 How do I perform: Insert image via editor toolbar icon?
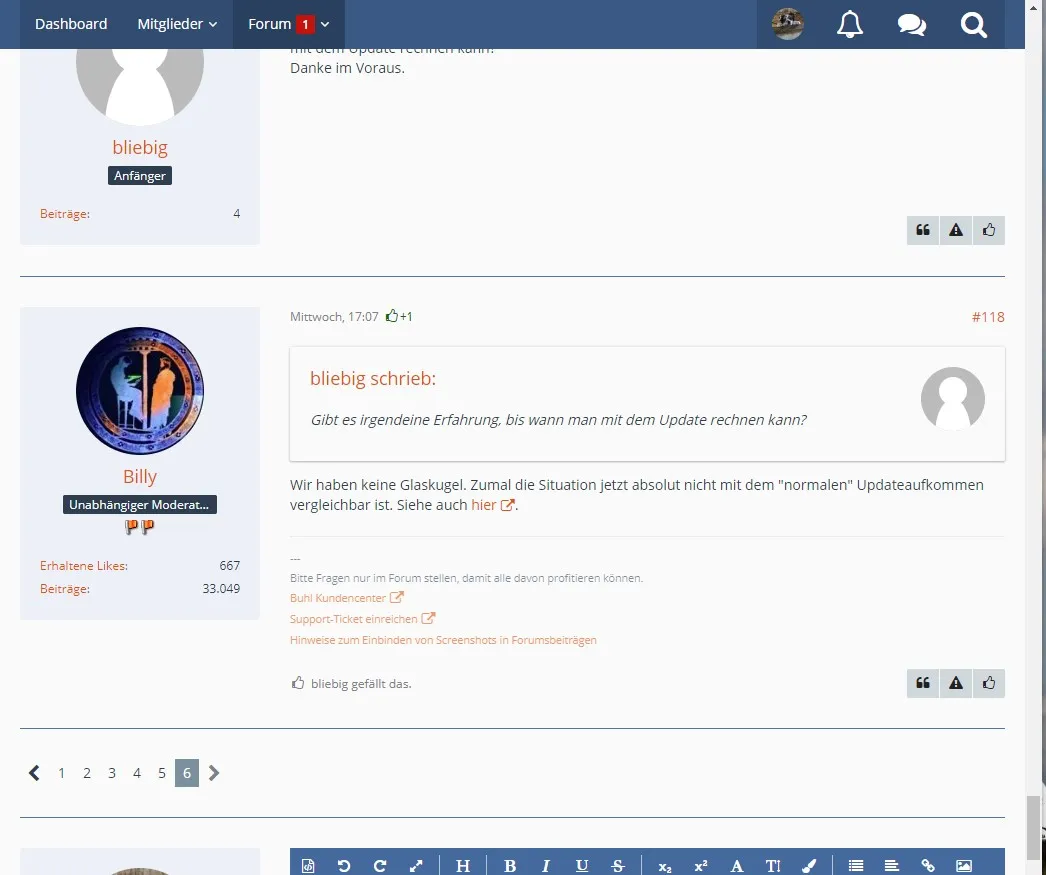[x=963, y=866]
